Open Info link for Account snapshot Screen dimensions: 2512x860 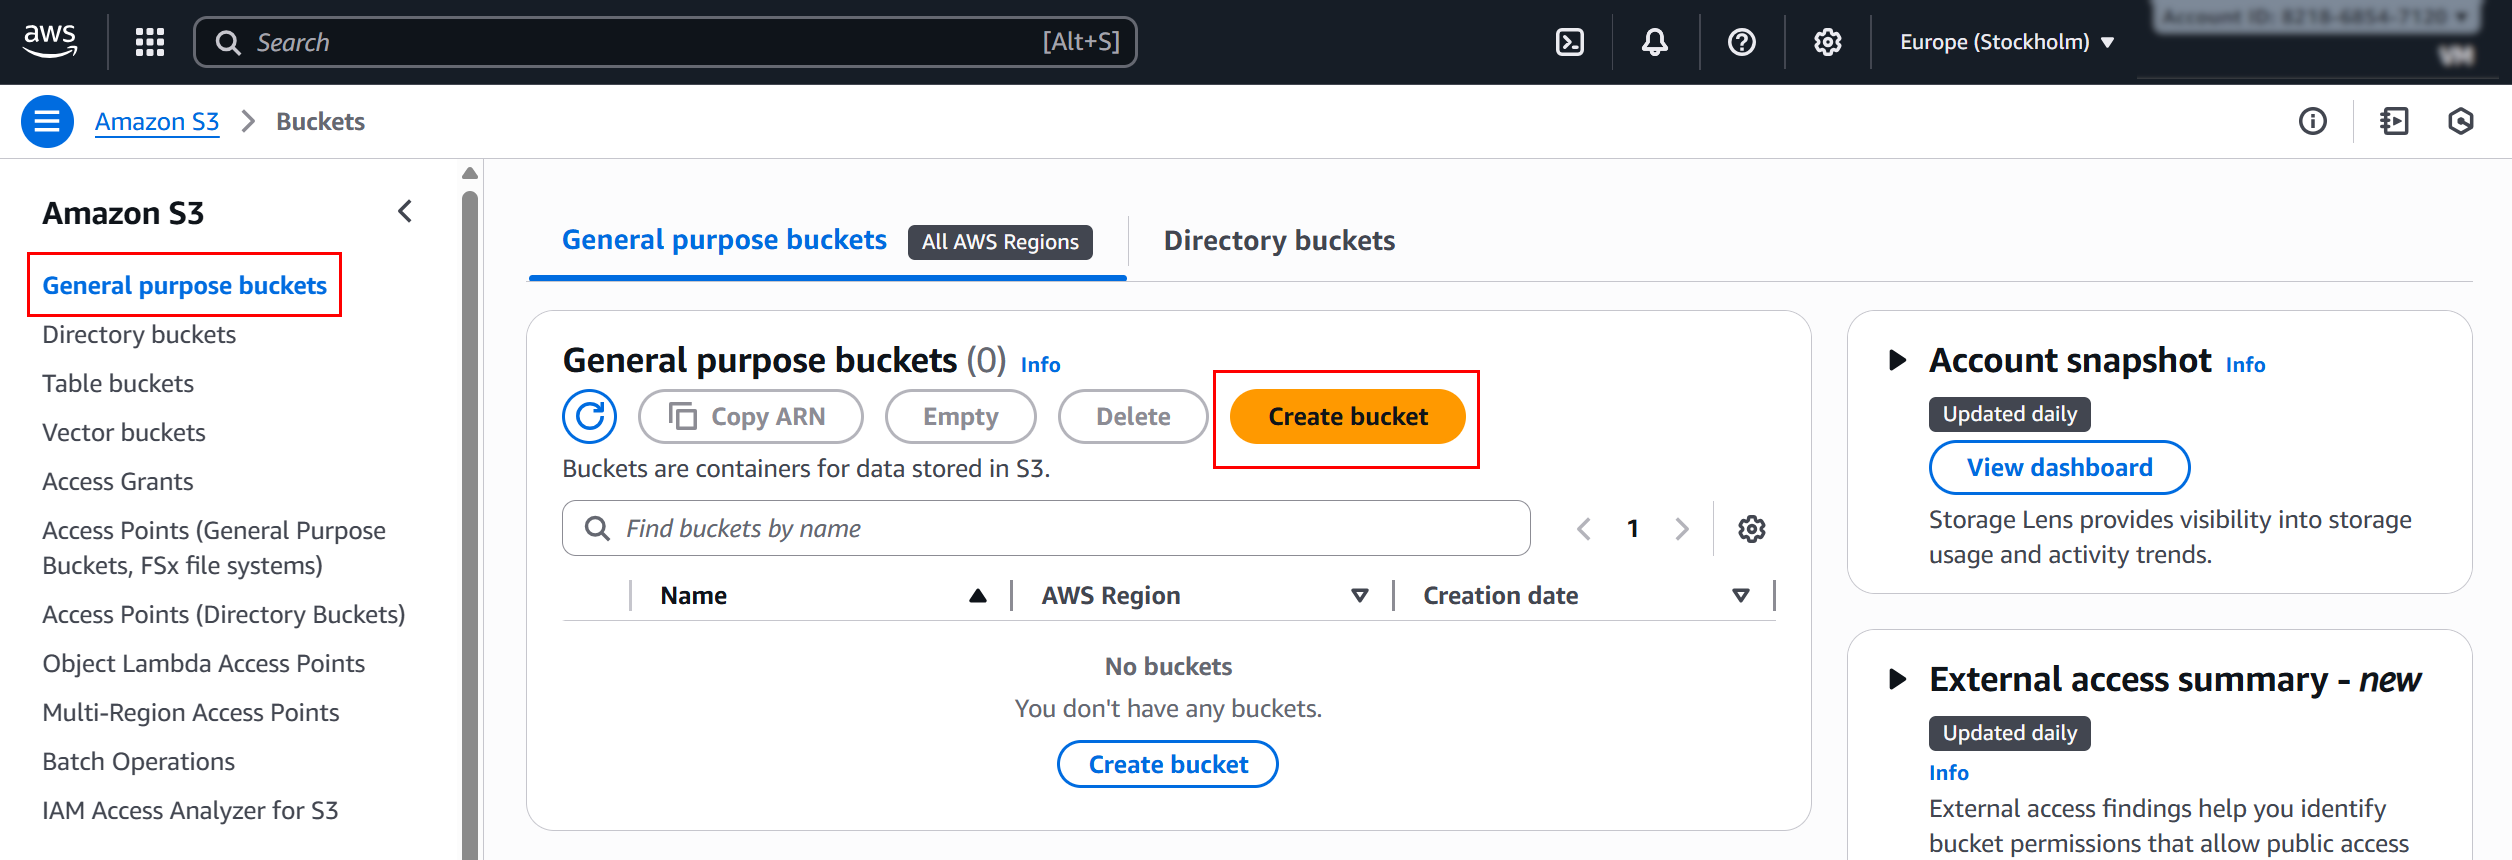pyautogui.click(x=2245, y=365)
